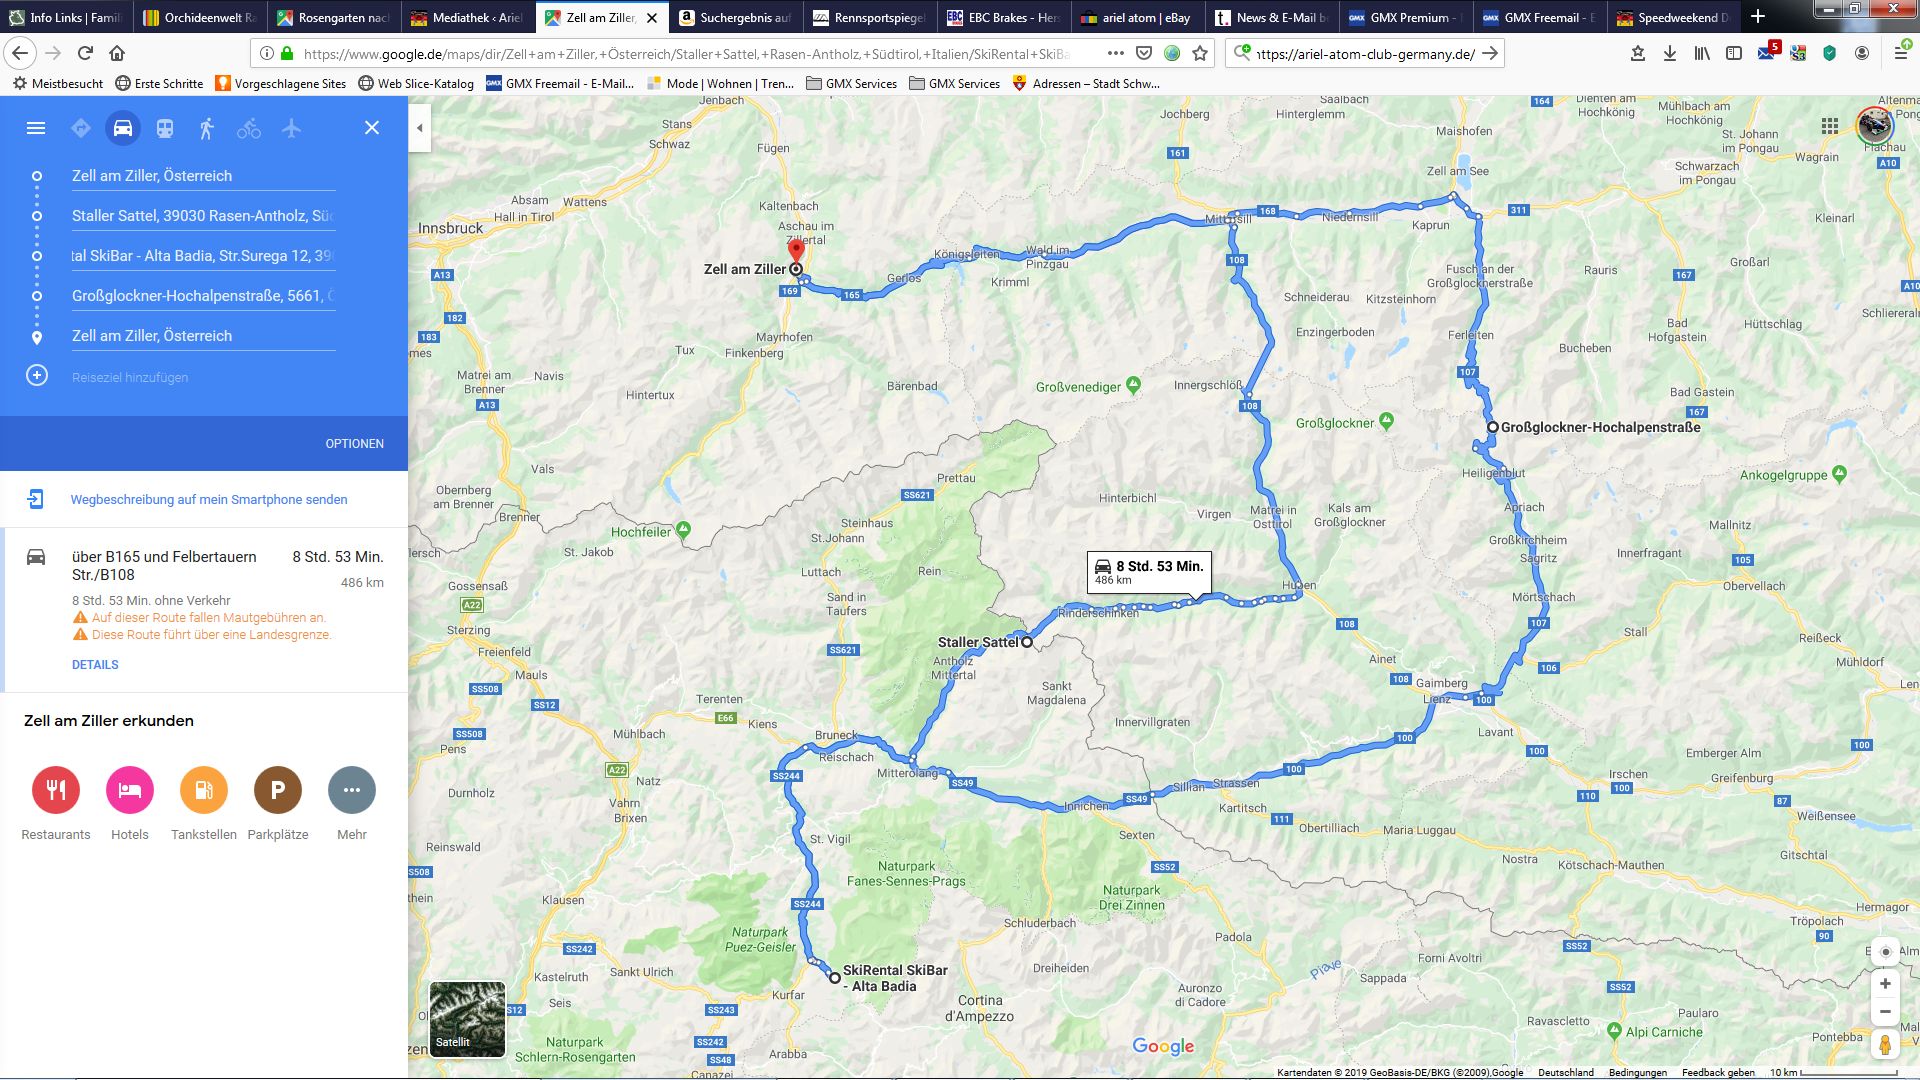Open Firefox application menu
1920x1080 pixels.
point(1902,53)
